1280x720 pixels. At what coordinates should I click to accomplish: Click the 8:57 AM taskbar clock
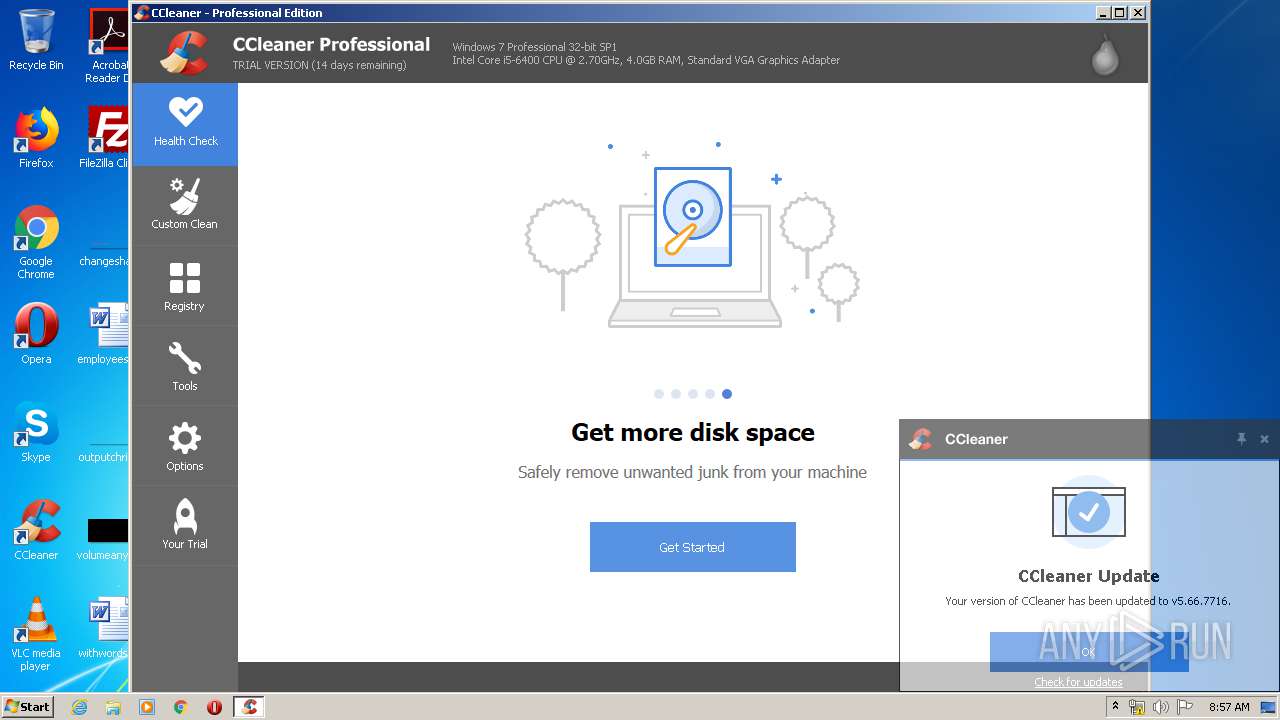1229,707
